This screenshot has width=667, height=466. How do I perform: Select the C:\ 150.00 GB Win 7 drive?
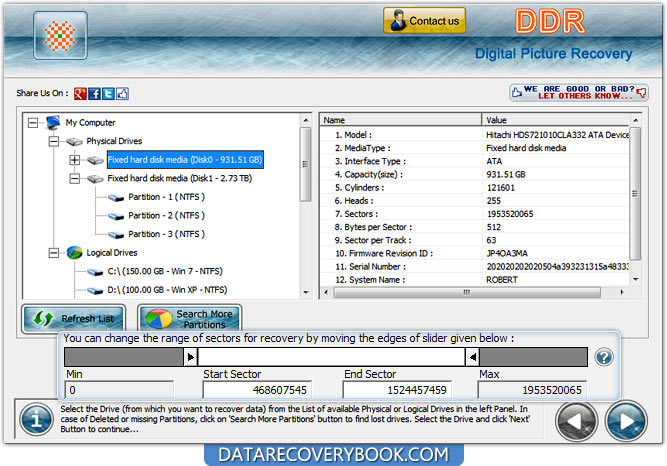[165, 271]
